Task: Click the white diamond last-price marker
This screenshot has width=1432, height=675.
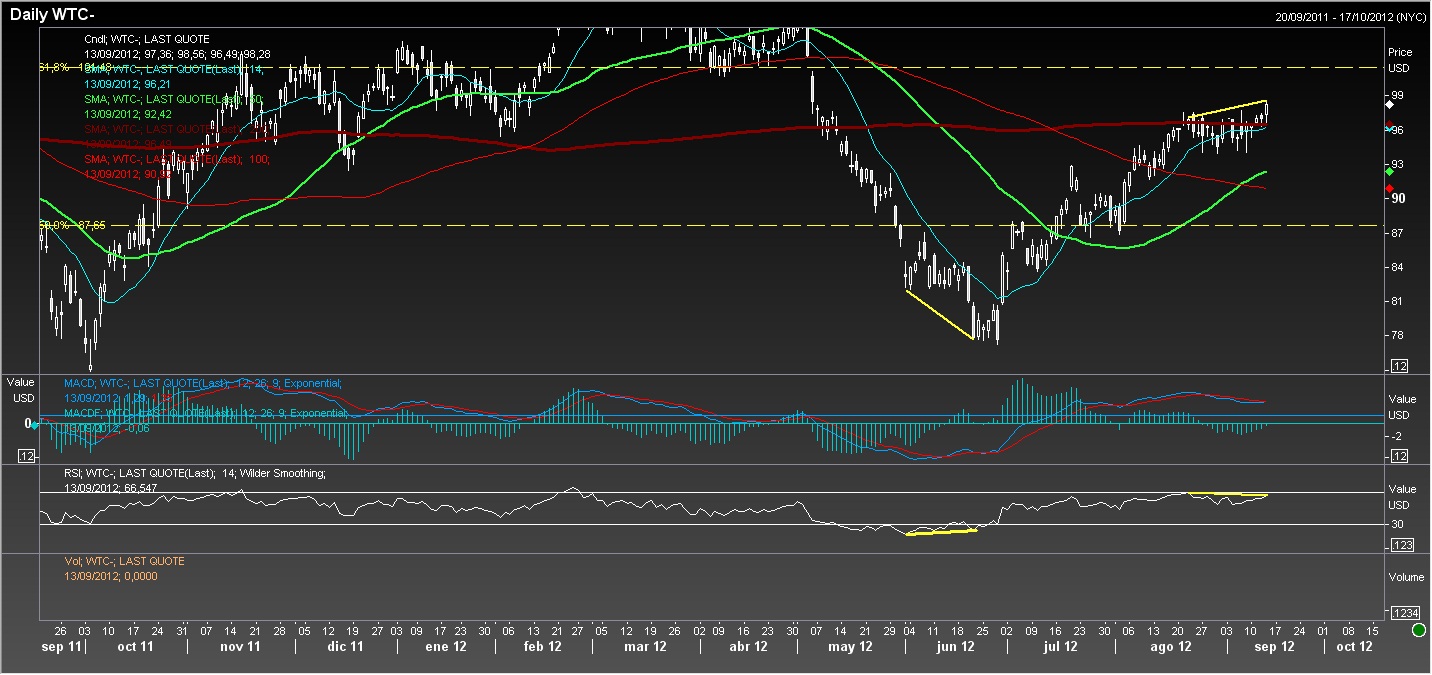Action: [1388, 104]
